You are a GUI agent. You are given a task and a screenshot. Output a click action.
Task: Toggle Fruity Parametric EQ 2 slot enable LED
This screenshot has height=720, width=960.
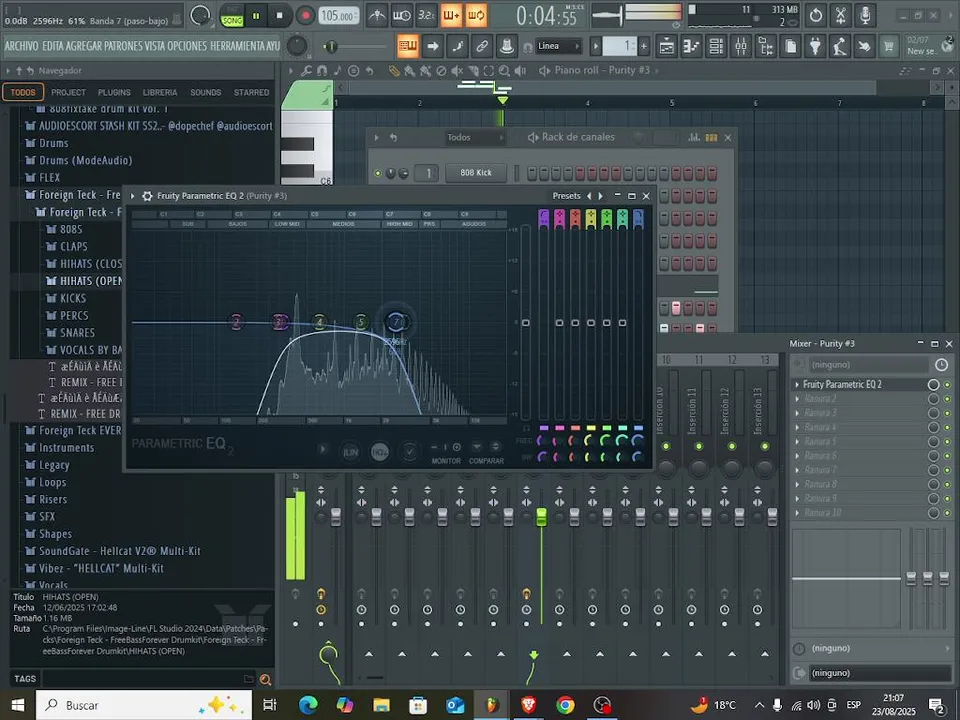pyautogui.click(x=947, y=384)
